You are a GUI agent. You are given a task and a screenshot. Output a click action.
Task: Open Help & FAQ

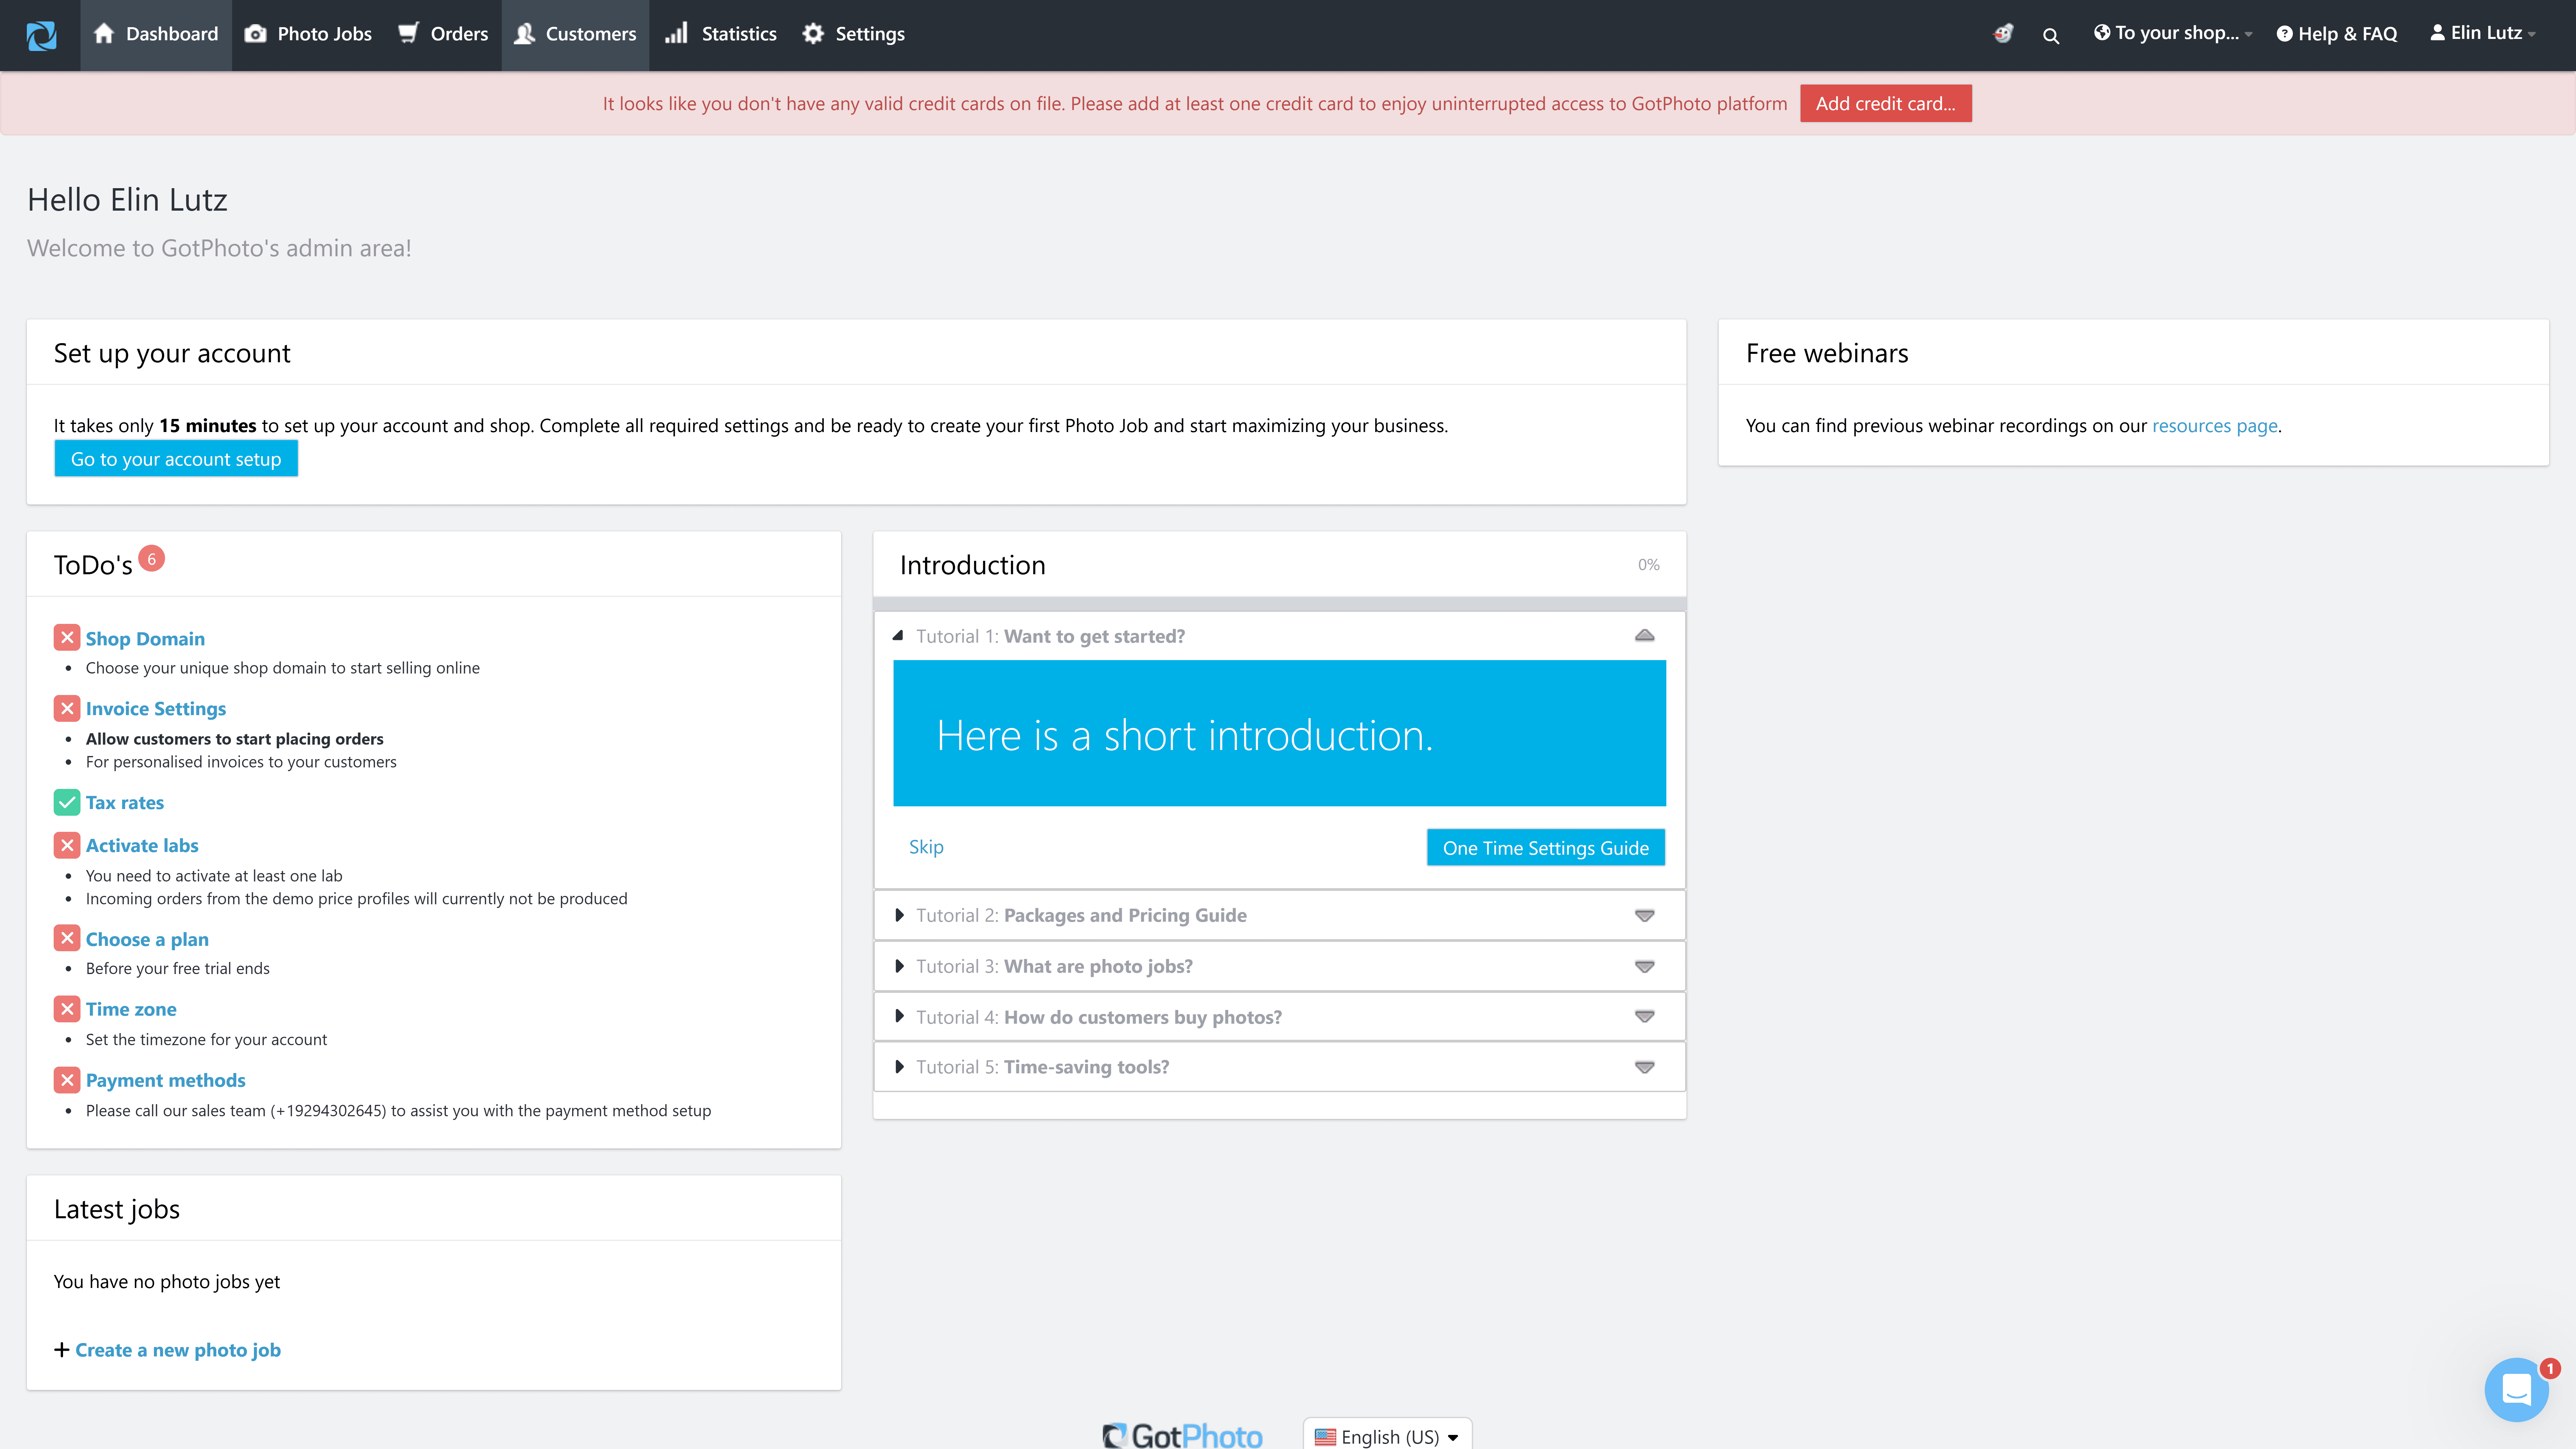2337,34
